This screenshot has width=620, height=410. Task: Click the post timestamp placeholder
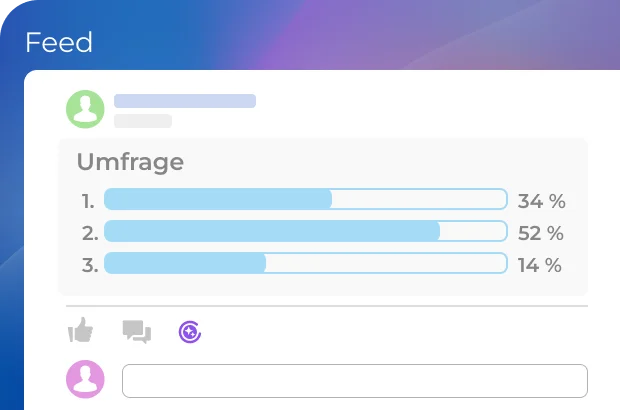[x=143, y=121]
